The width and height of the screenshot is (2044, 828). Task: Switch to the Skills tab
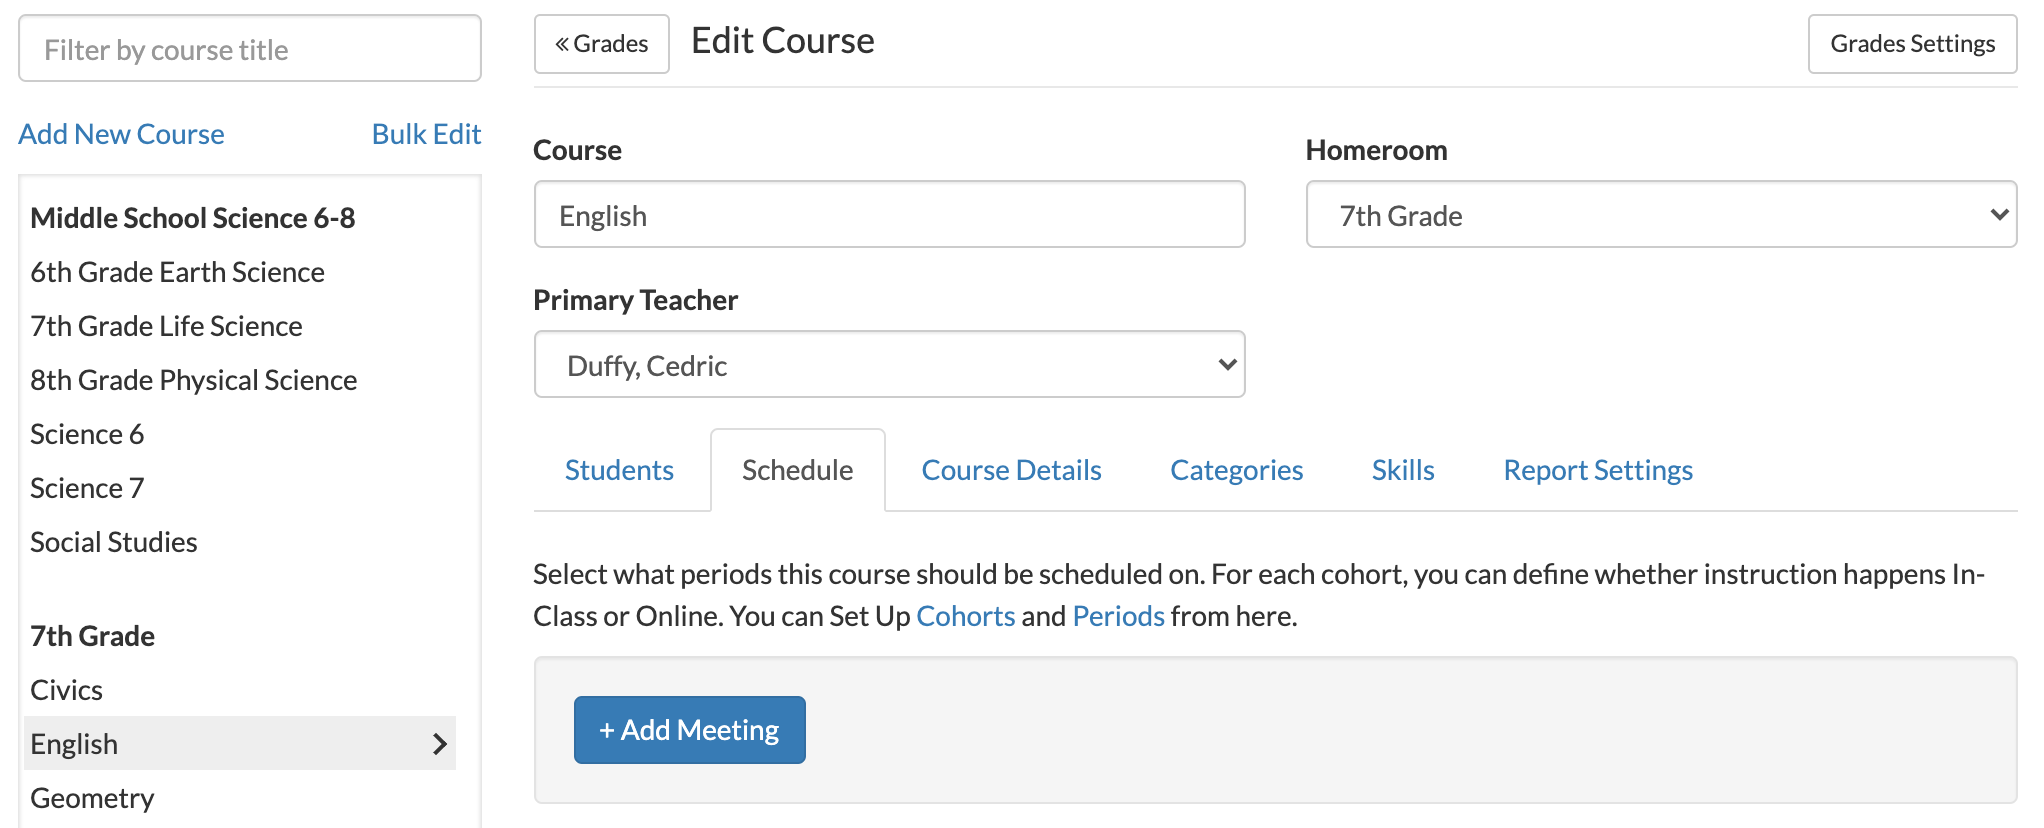pos(1402,470)
